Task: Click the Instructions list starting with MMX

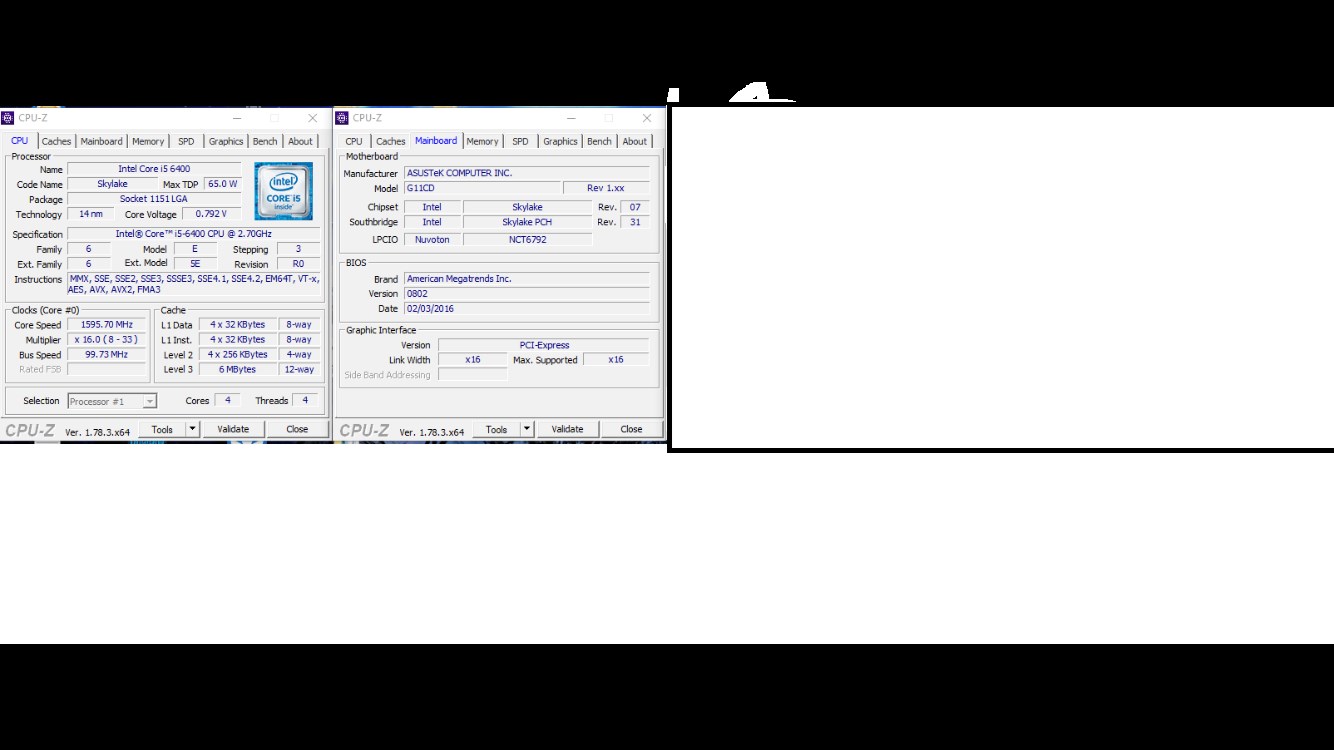Action: pos(194,285)
